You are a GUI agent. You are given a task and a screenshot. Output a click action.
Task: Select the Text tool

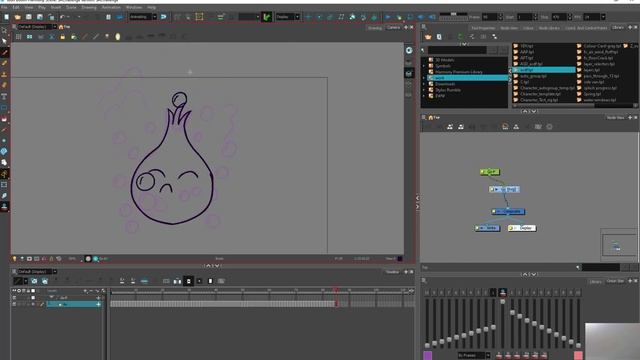pyautogui.click(x=4, y=96)
